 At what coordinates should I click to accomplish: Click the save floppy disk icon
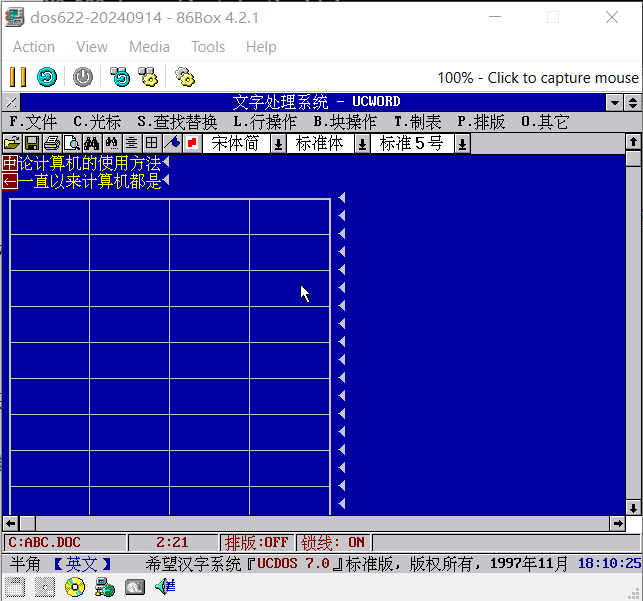[31, 144]
